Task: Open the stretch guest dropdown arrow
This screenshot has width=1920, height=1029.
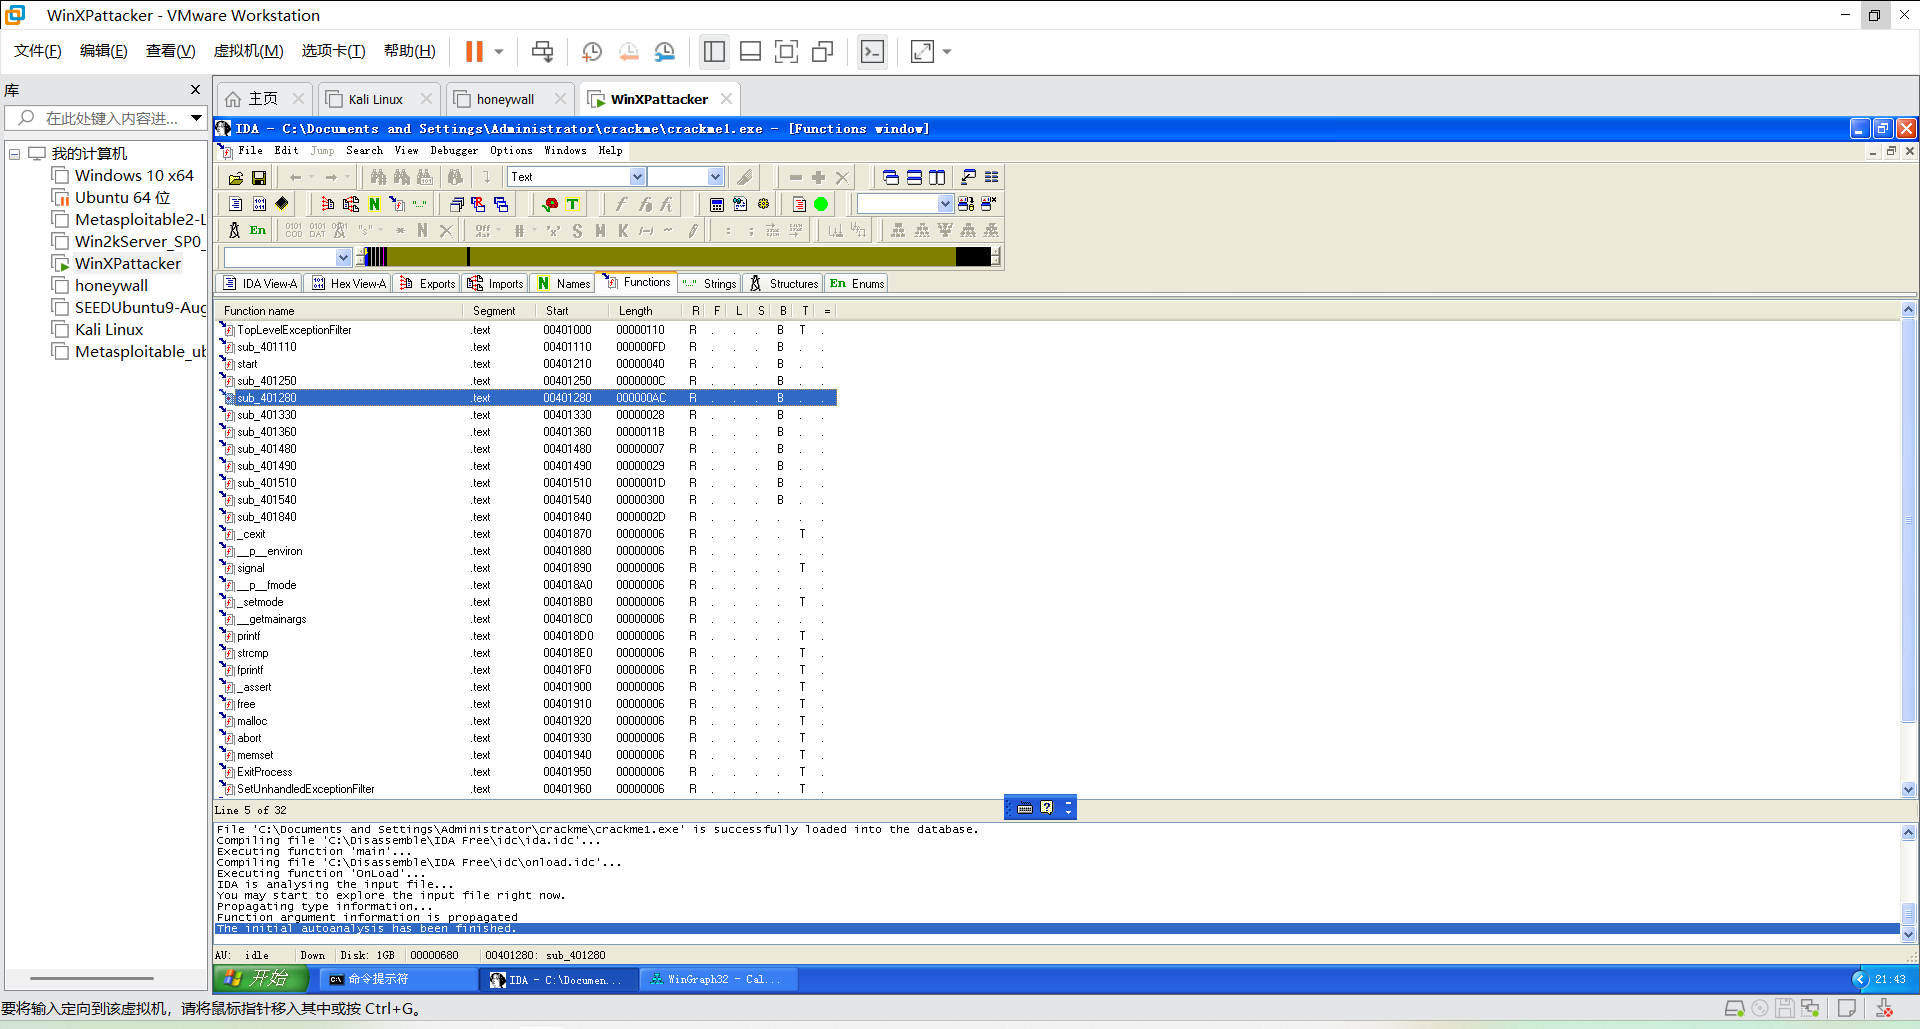Action: [x=947, y=51]
